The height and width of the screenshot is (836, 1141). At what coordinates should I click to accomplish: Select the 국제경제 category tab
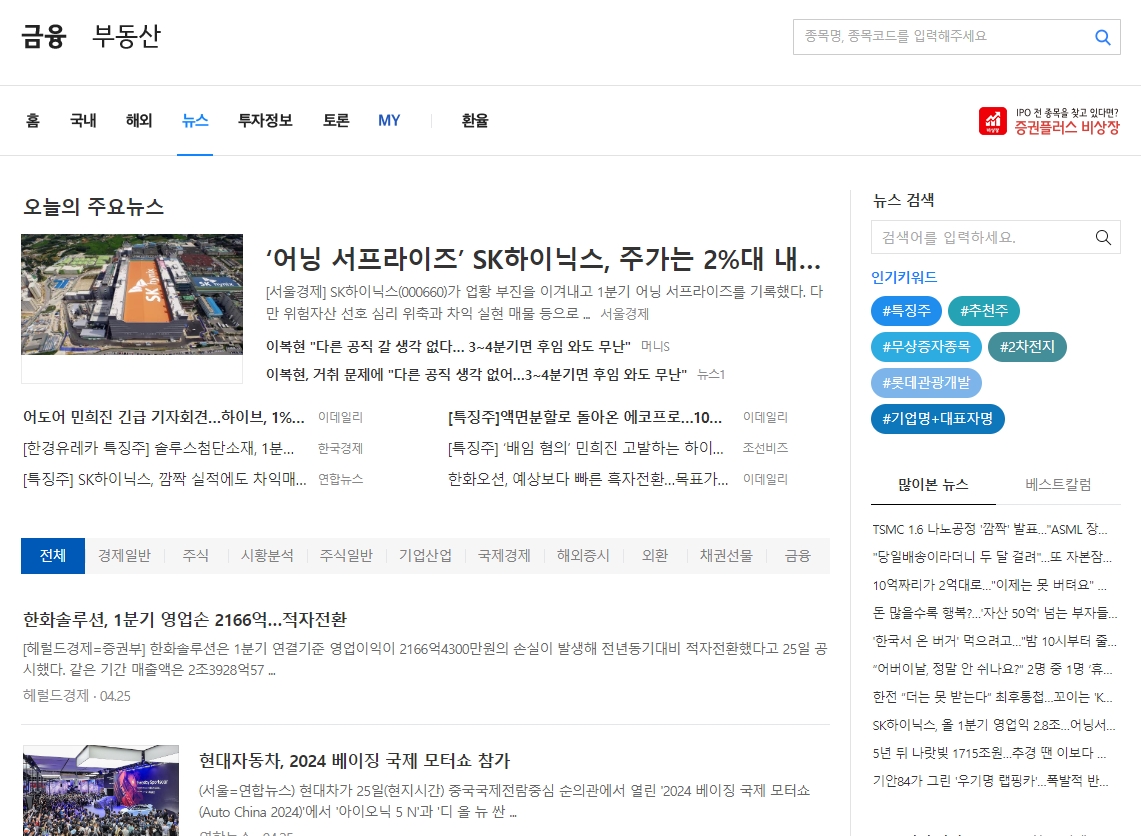click(504, 556)
